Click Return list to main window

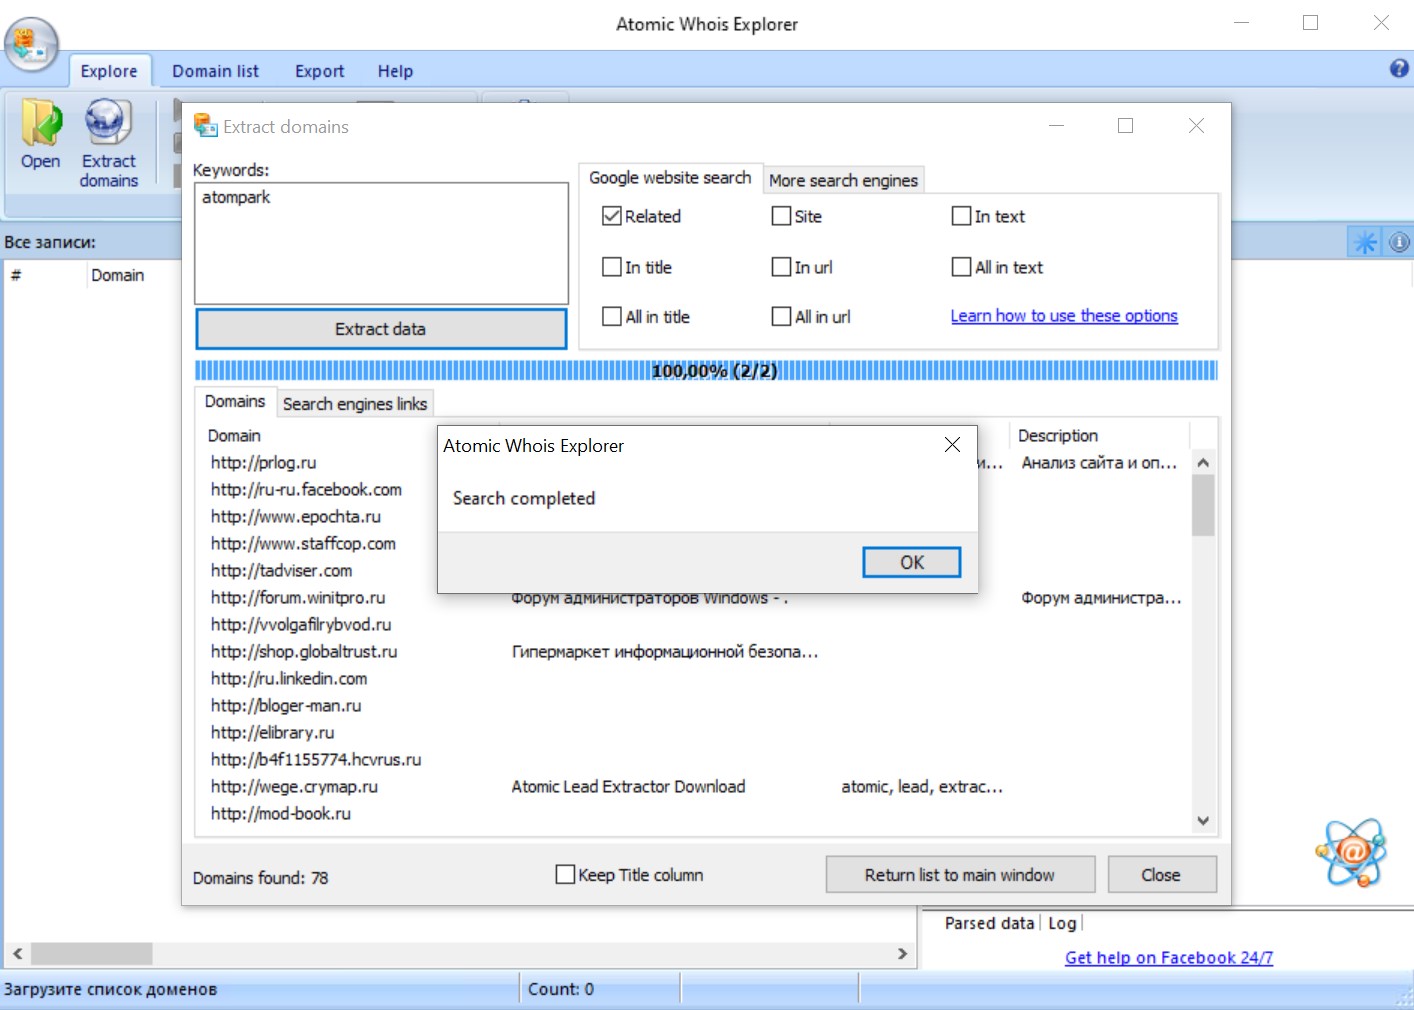tap(960, 875)
